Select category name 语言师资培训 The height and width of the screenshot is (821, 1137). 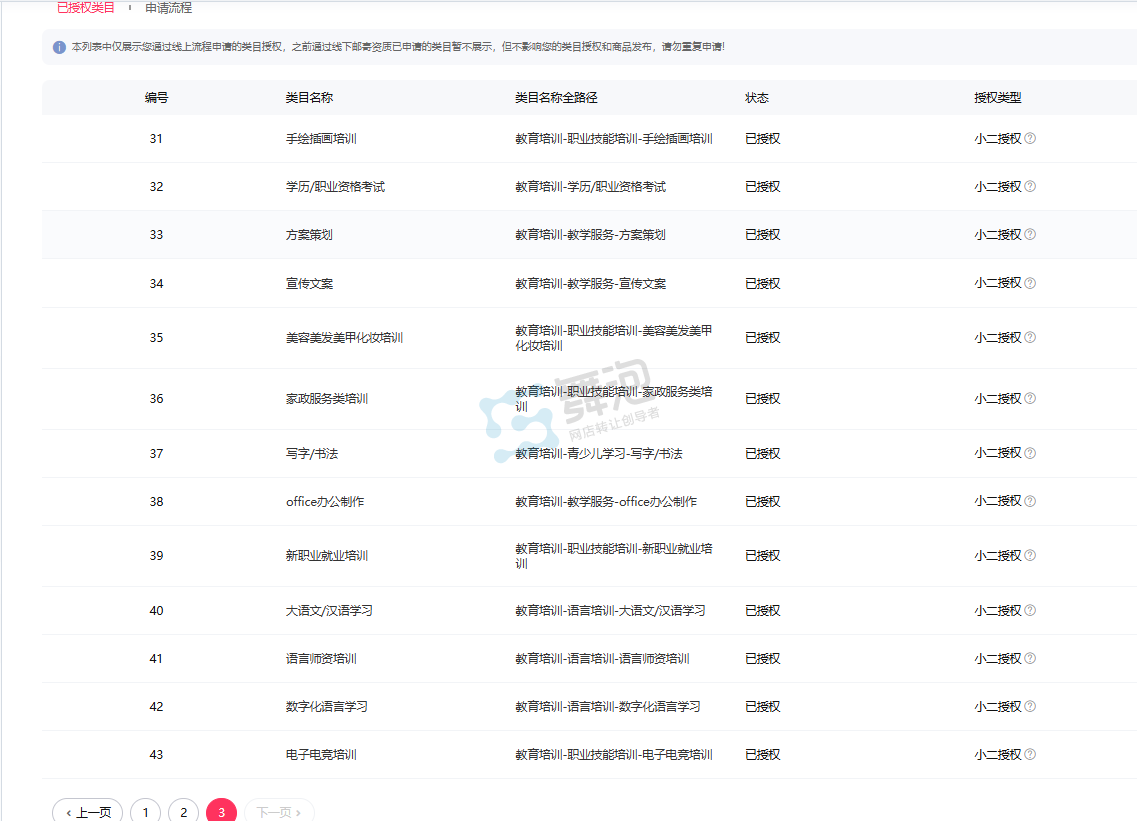(321, 659)
